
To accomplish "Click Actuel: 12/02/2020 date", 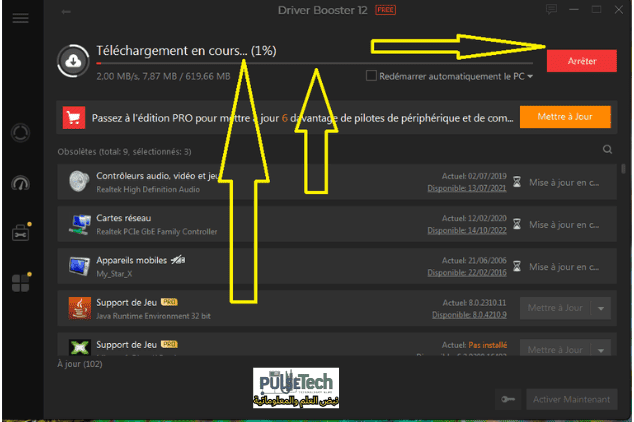I will [474, 218].
